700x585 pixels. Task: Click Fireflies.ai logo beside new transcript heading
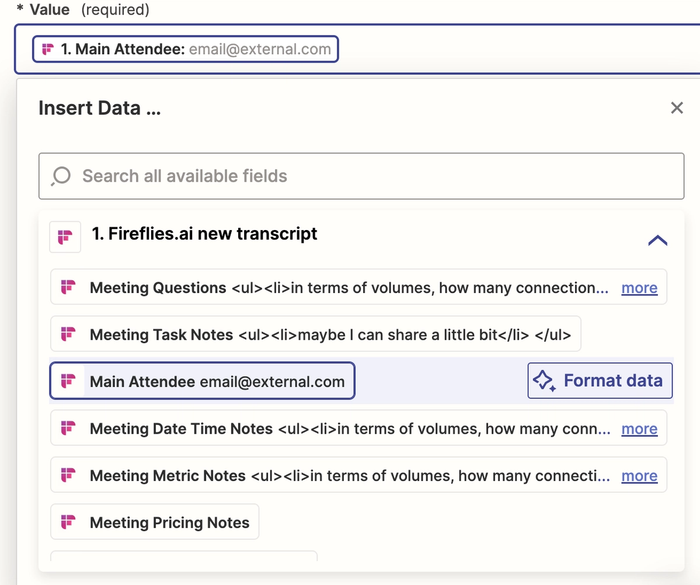(65, 237)
